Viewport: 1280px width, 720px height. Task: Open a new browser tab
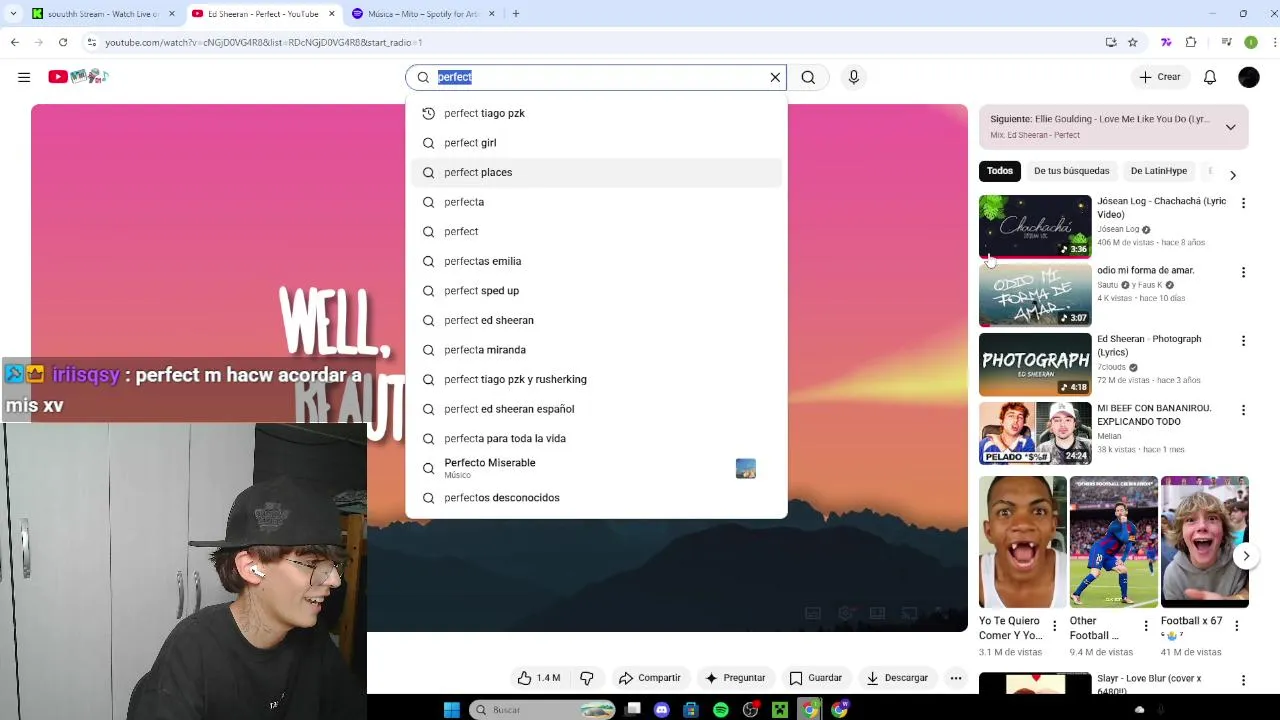click(x=516, y=14)
